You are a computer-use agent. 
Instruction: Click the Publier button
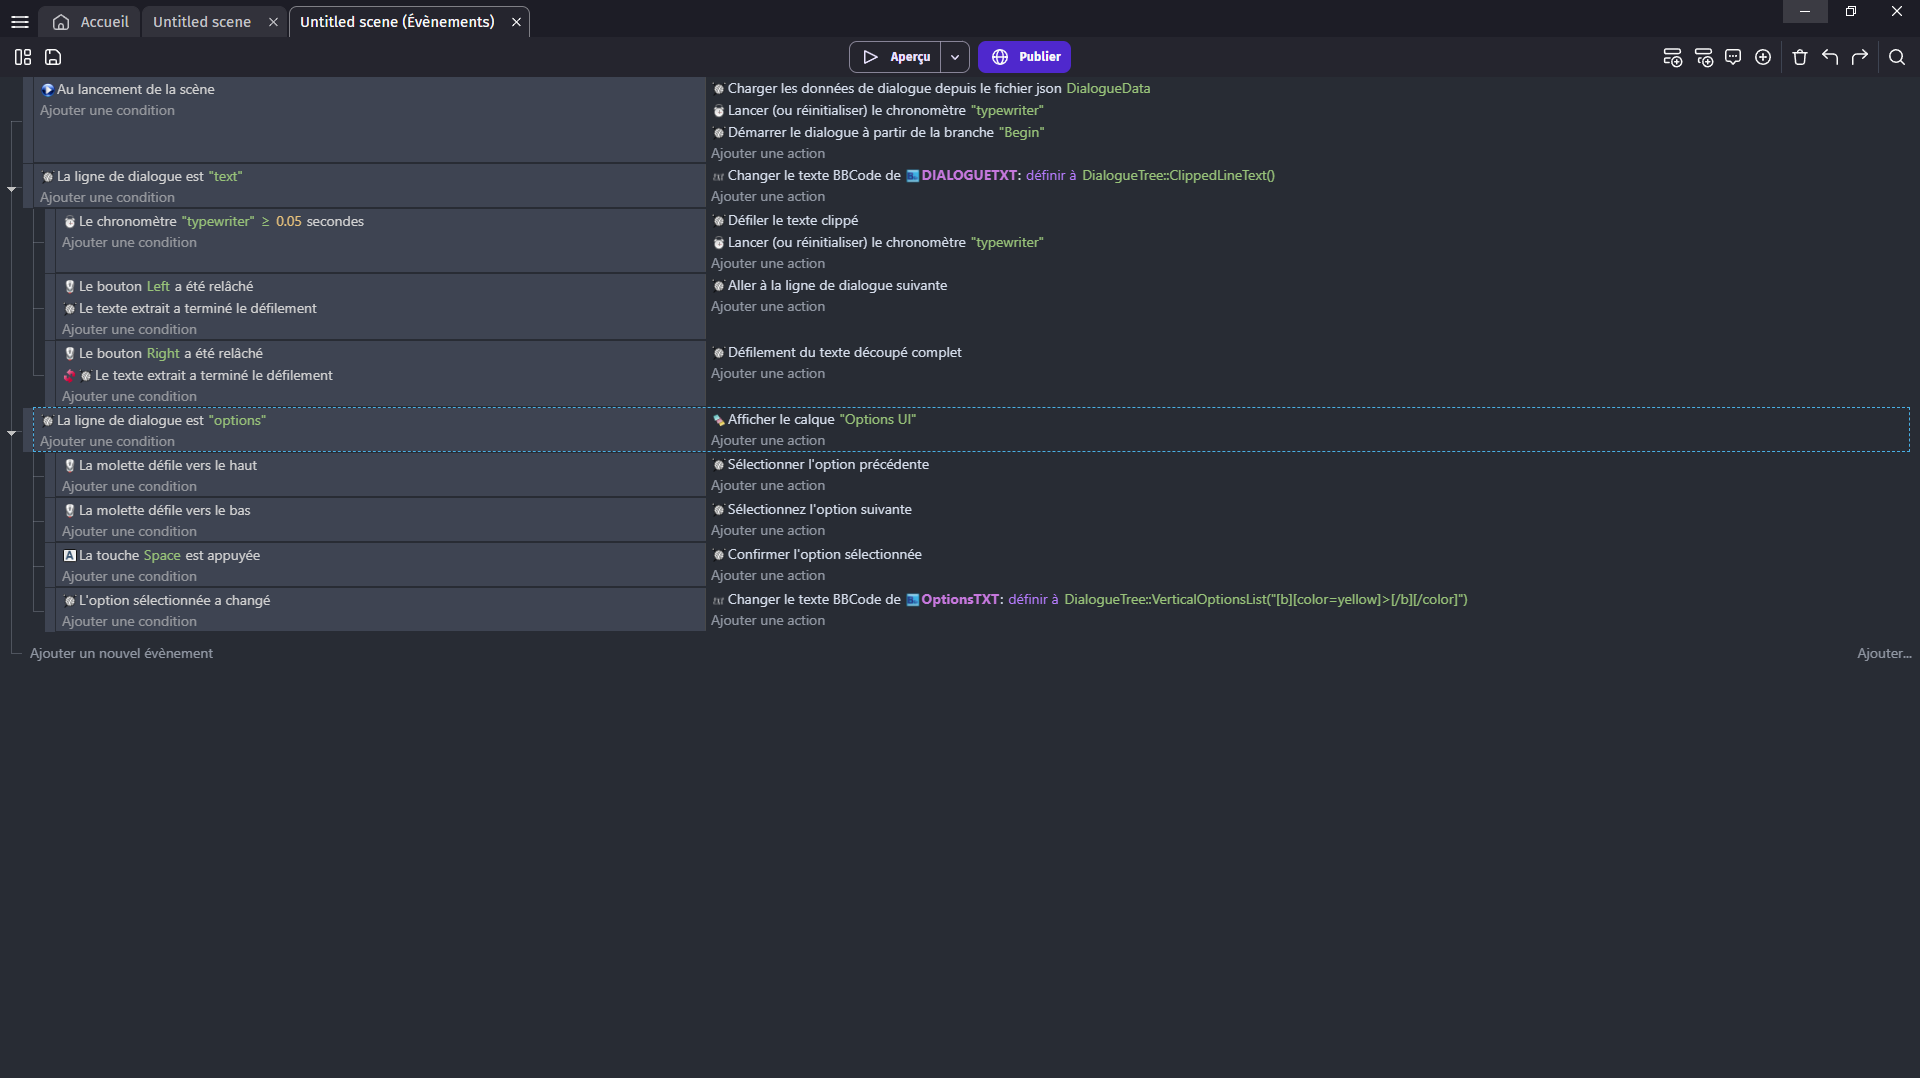tap(1024, 56)
